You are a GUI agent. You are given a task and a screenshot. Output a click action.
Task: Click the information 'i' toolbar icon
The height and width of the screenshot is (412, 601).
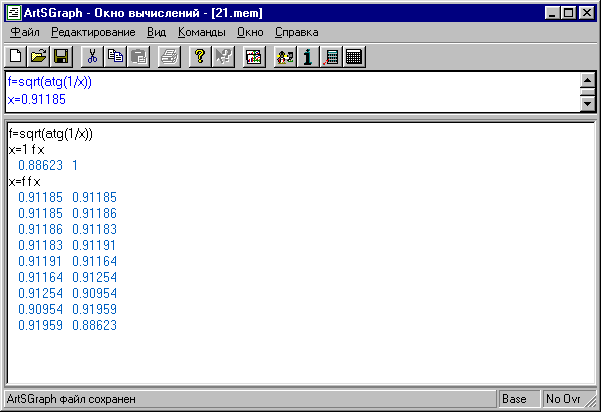coord(309,56)
